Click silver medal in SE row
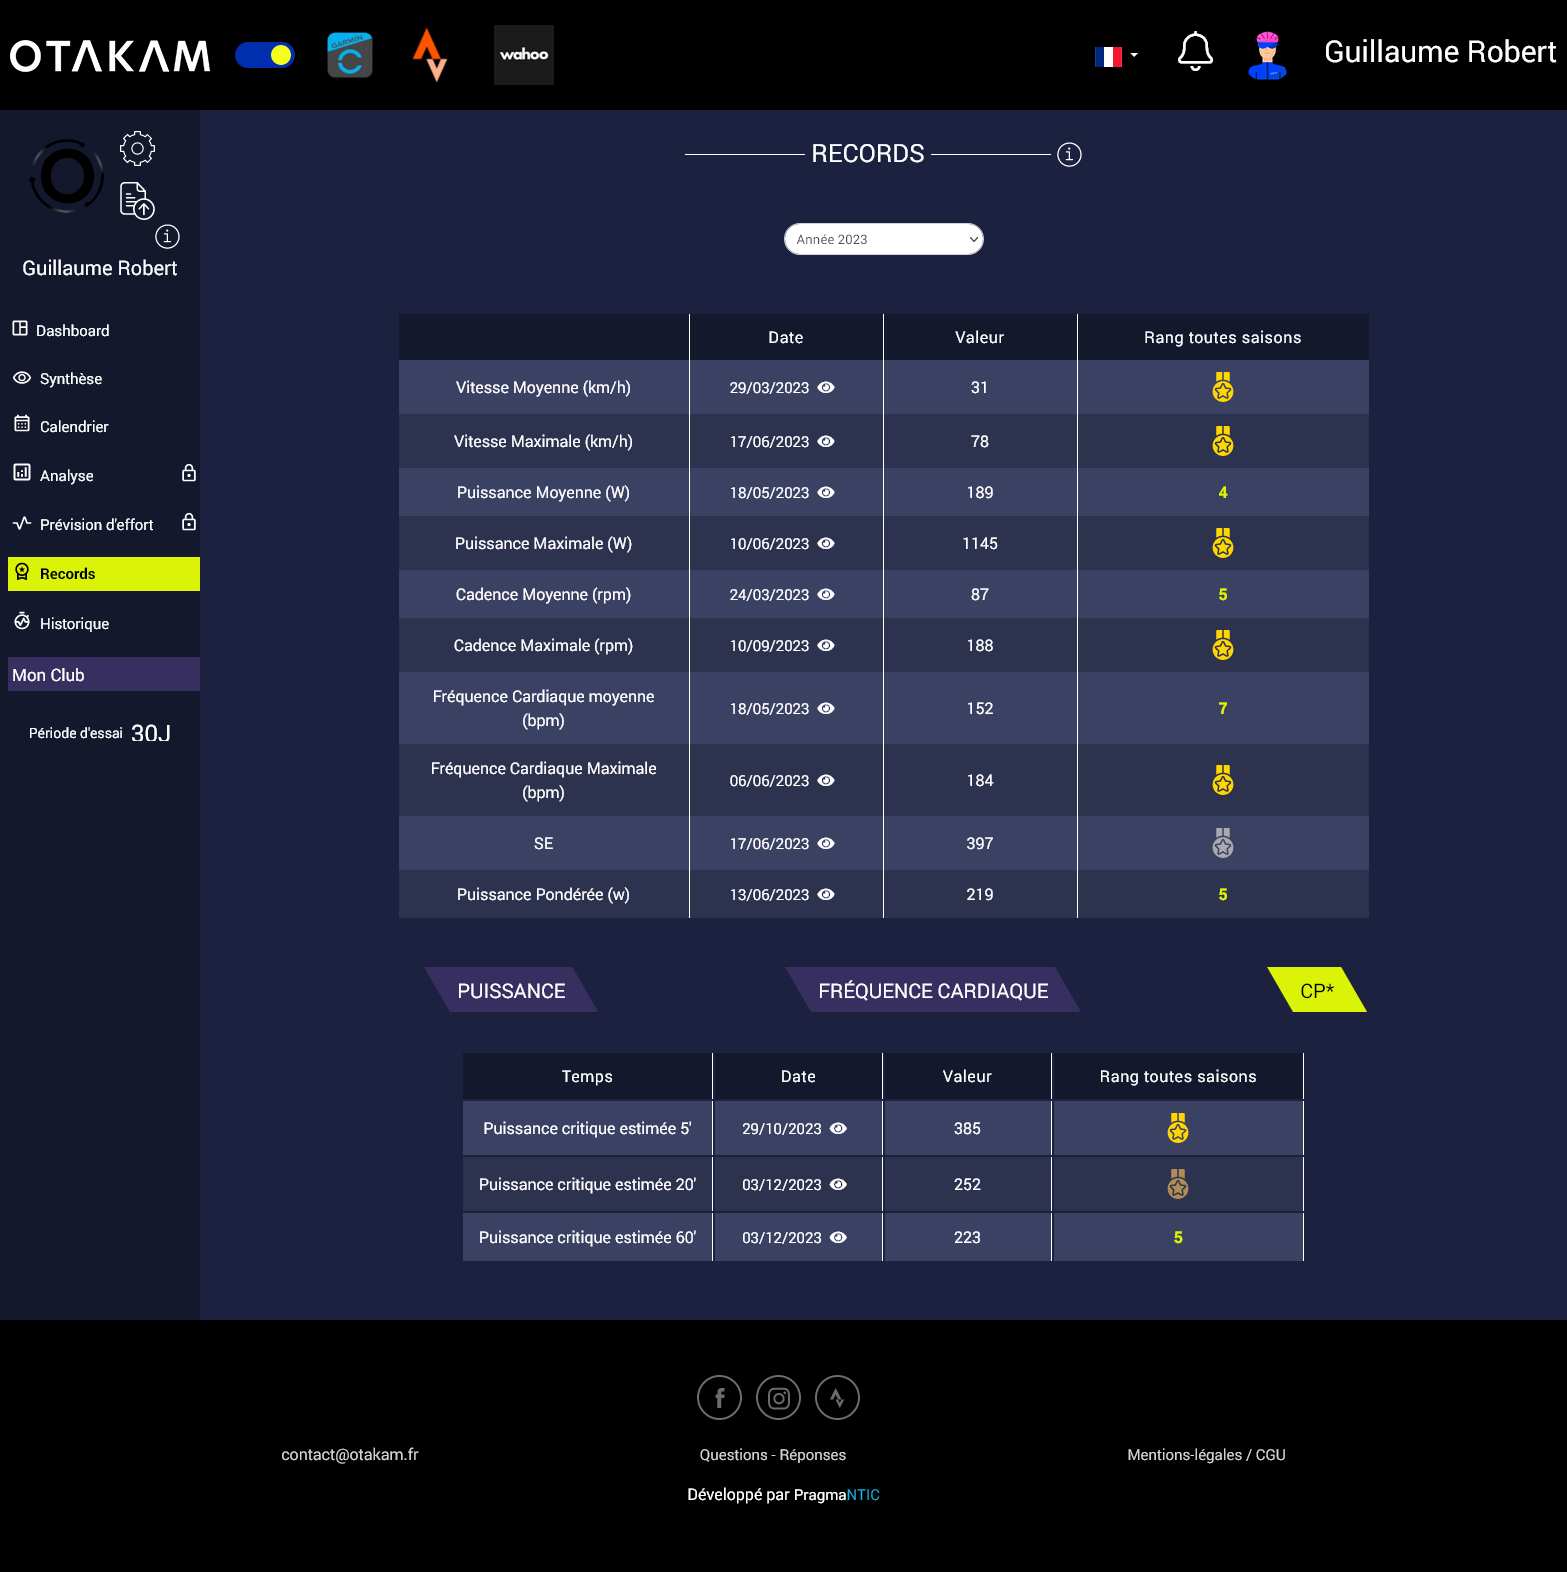Image resolution: width=1567 pixels, height=1572 pixels. [x=1222, y=843]
